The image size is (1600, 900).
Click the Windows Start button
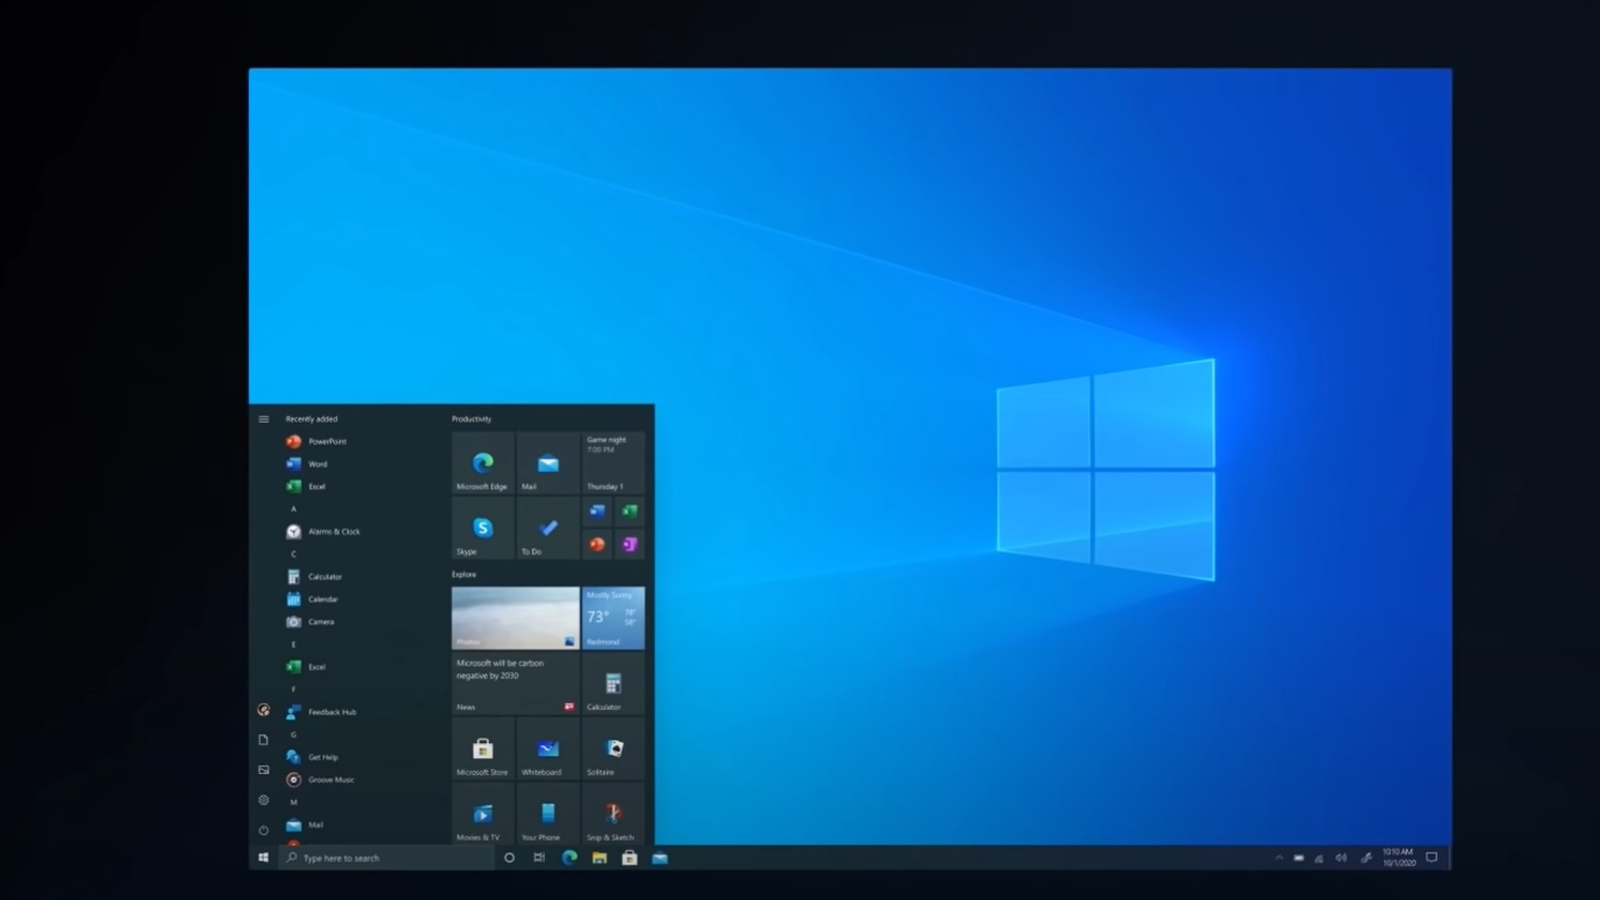click(264, 858)
